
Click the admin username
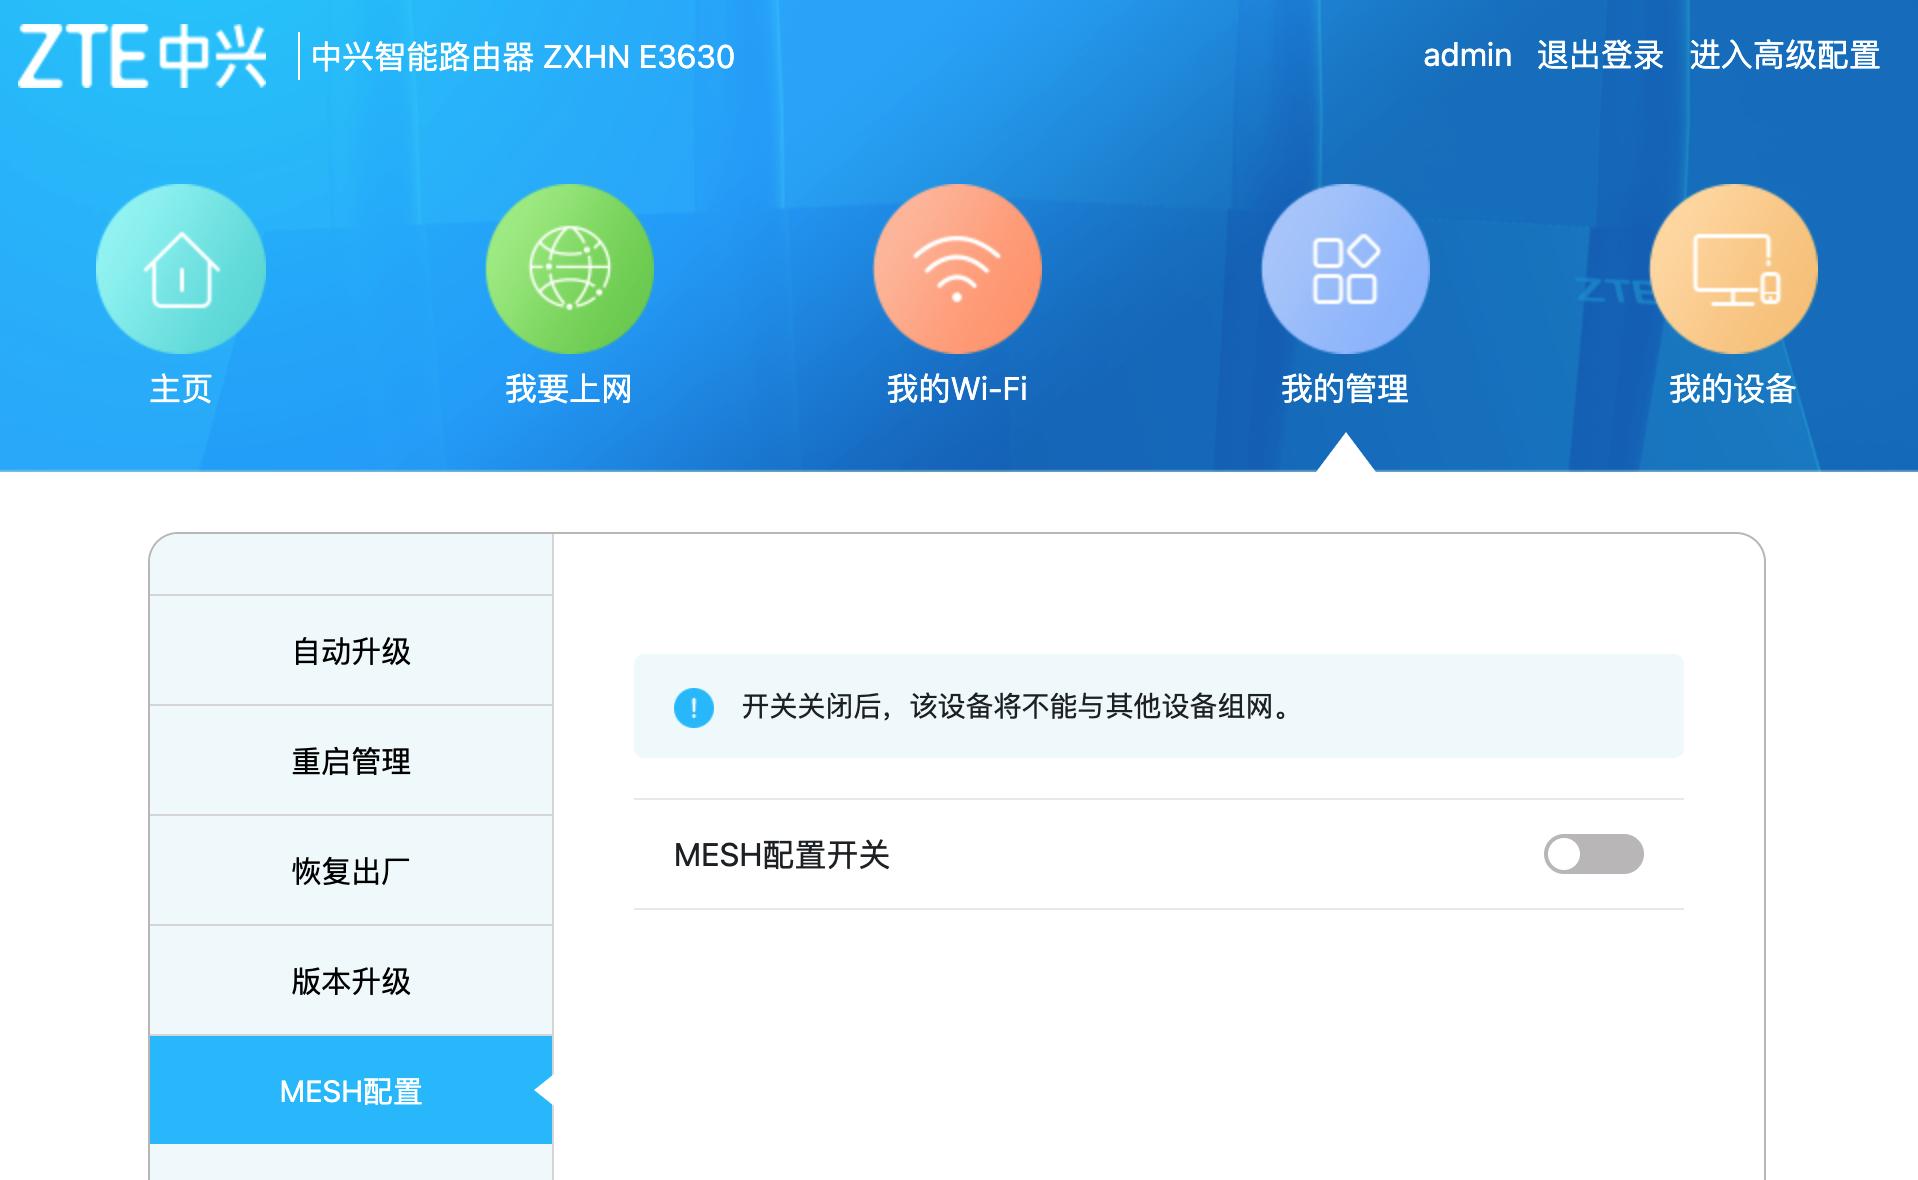[1468, 55]
